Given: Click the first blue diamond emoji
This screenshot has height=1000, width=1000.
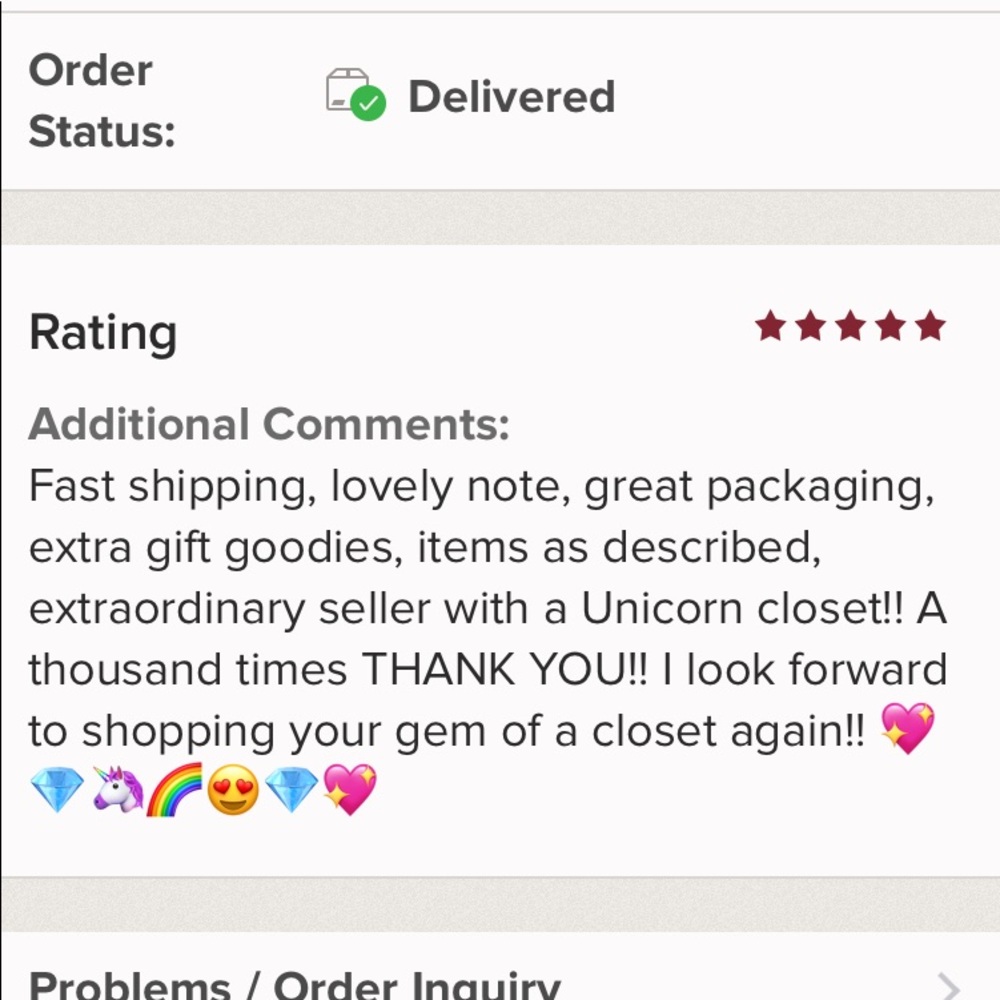Looking at the screenshot, I should [x=57, y=790].
